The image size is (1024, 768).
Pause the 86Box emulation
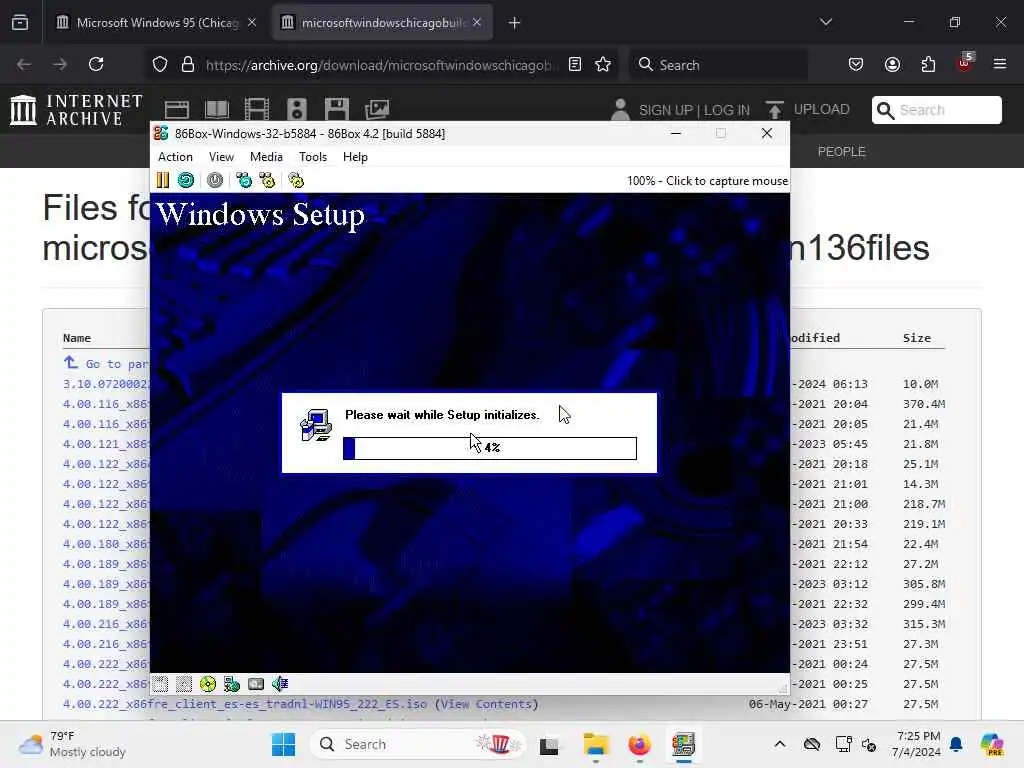pos(163,180)
